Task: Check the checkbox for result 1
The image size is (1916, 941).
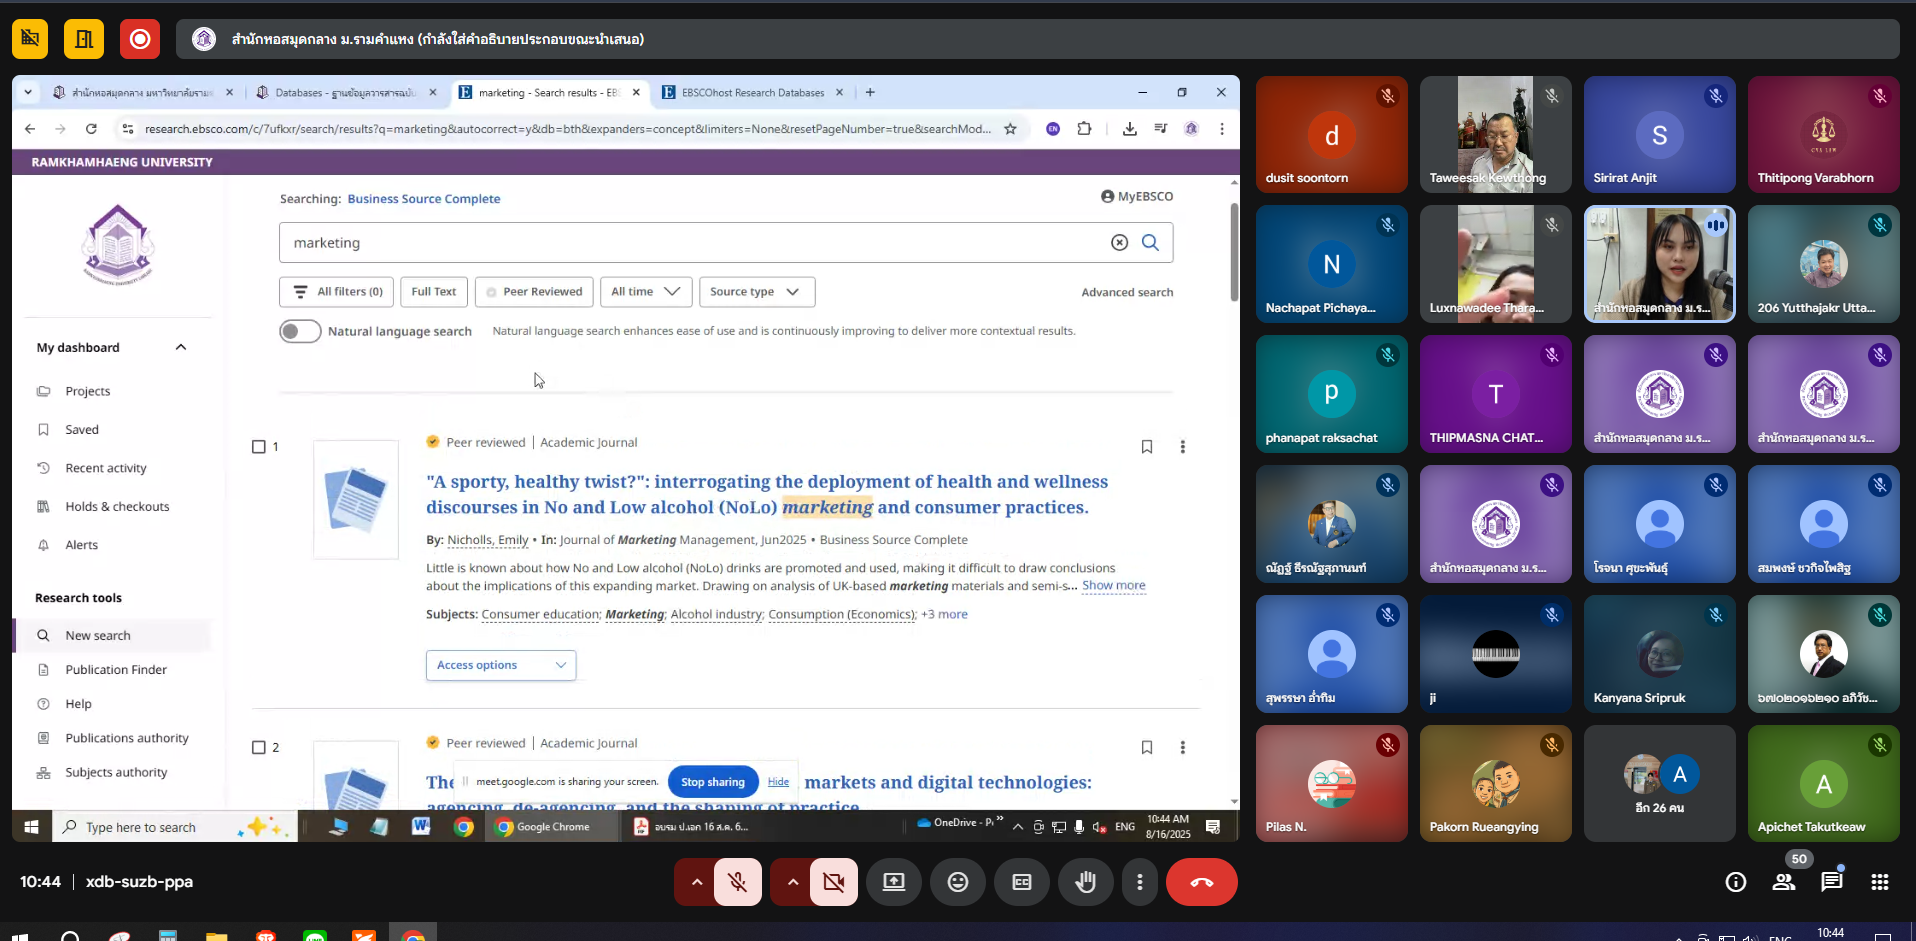Action: click(x=259, y=447)
